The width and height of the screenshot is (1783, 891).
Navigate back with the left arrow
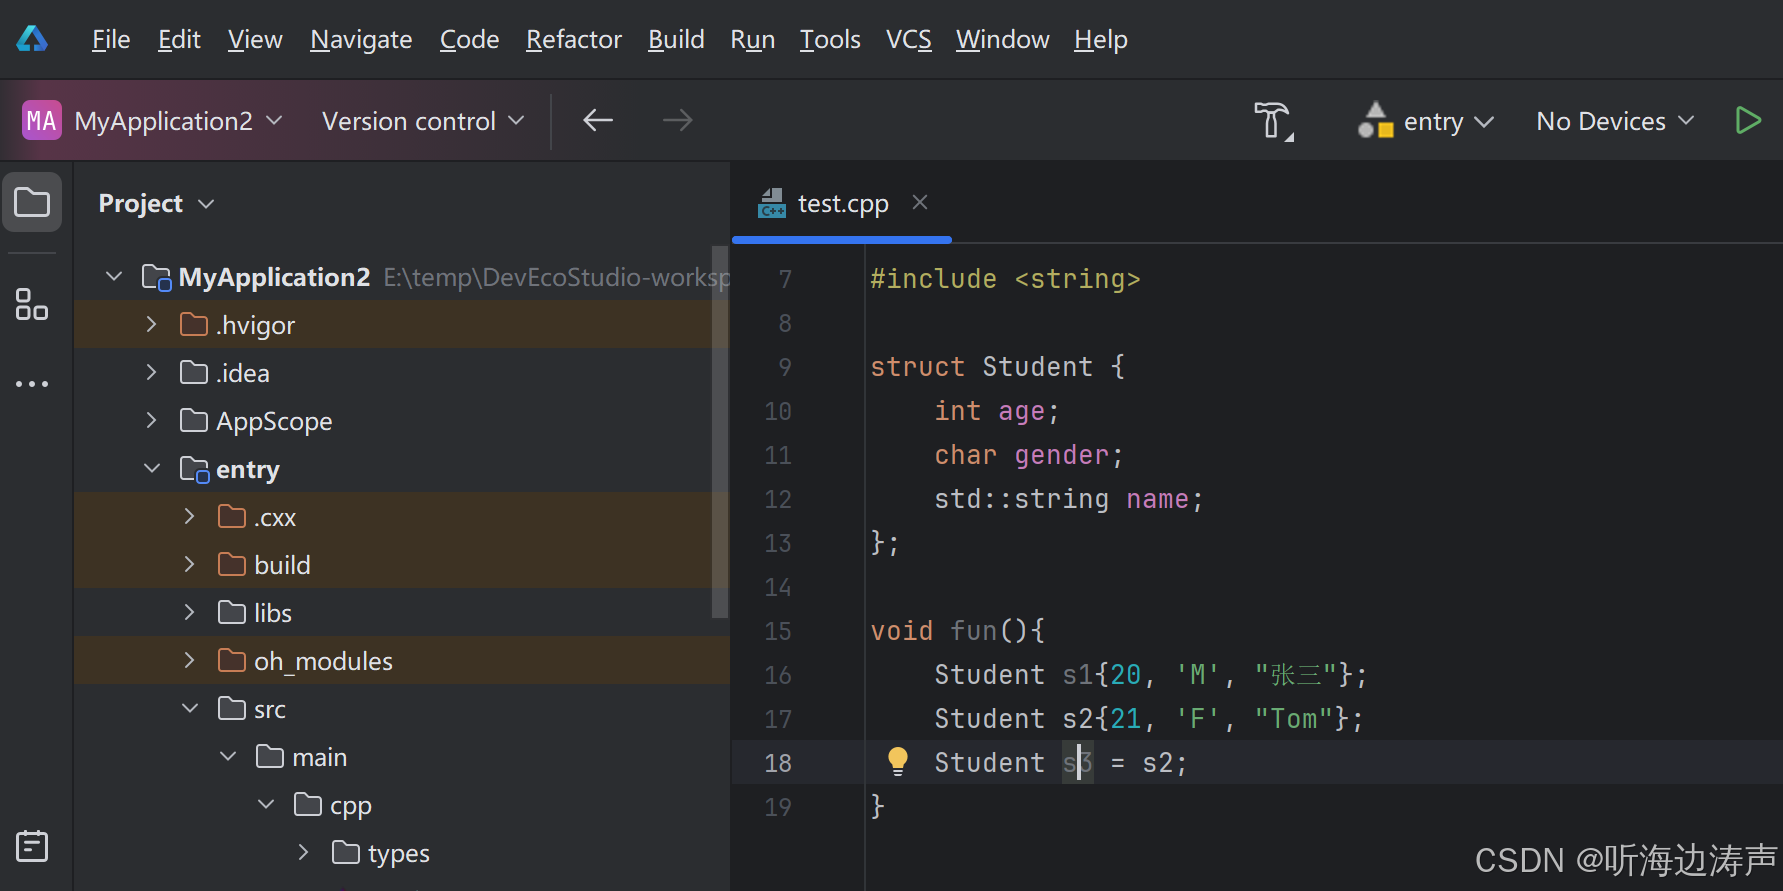click(598, 120)
